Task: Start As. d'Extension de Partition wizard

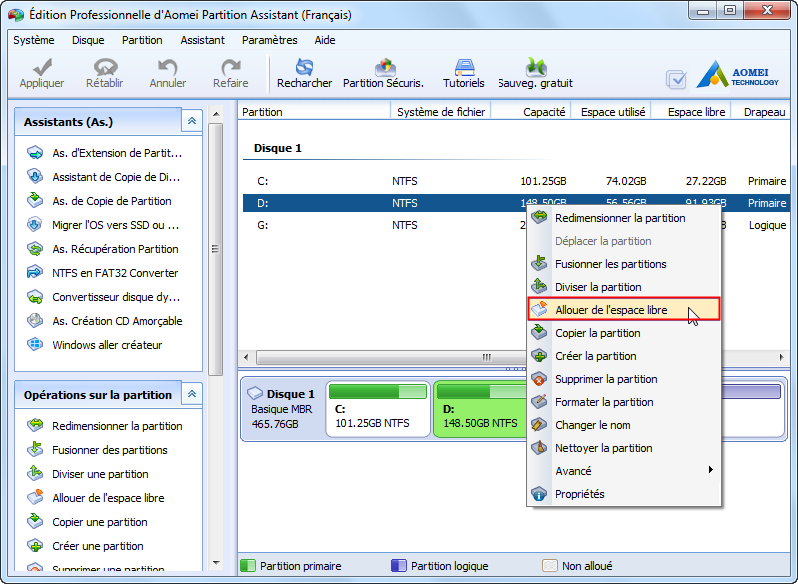Action: 105,153
